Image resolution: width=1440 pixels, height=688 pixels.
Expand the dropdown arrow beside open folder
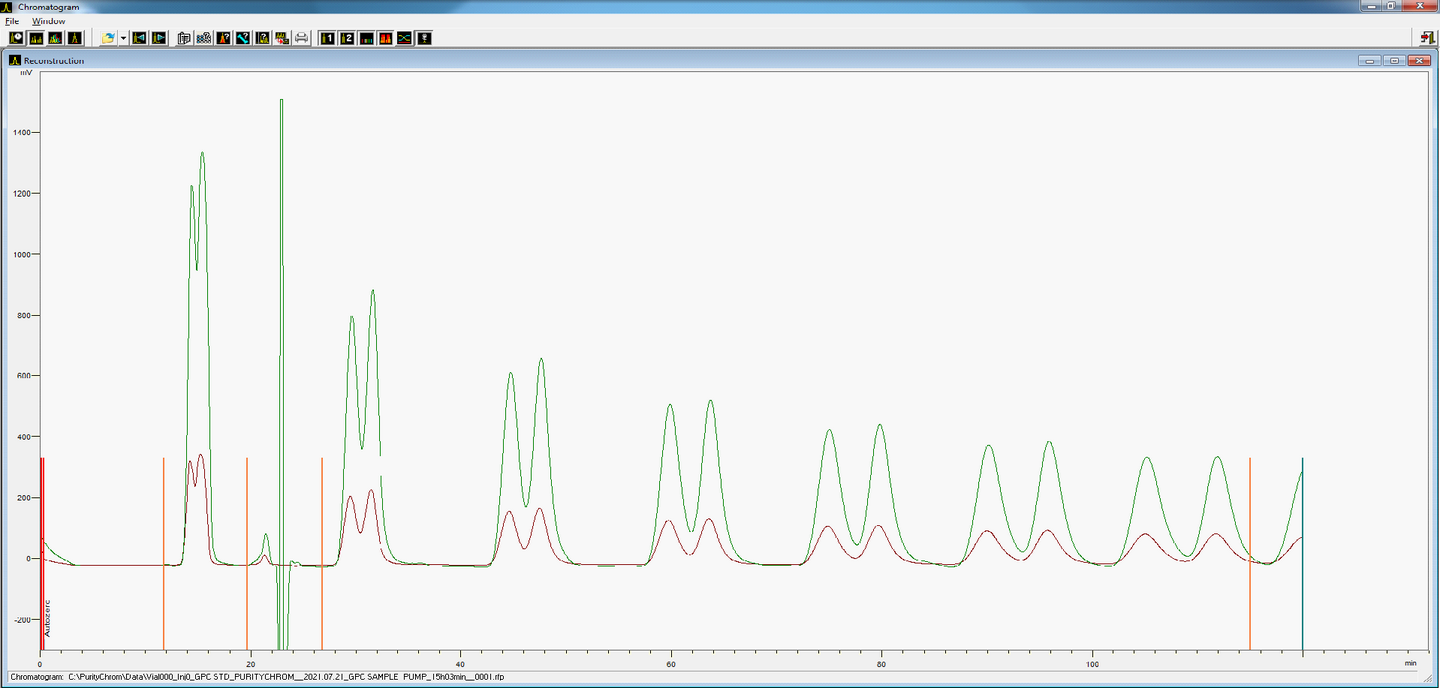tap(122, 38)
